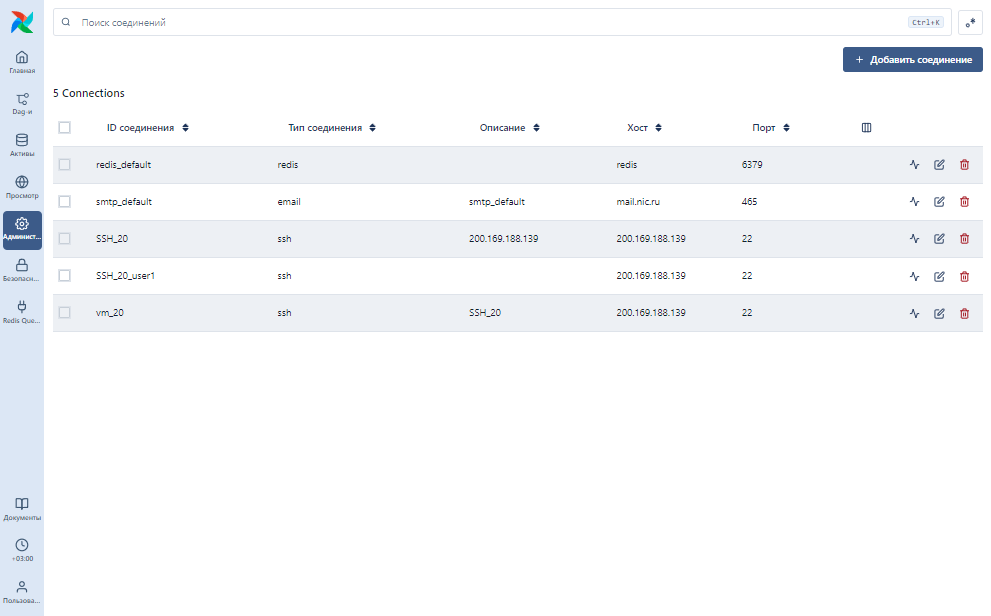Image resolution: width=991 pixels, height=616 pixels.
Task: Select the vm_20 row checkbox
Action: pyautogui.click(x=64, y=312)
